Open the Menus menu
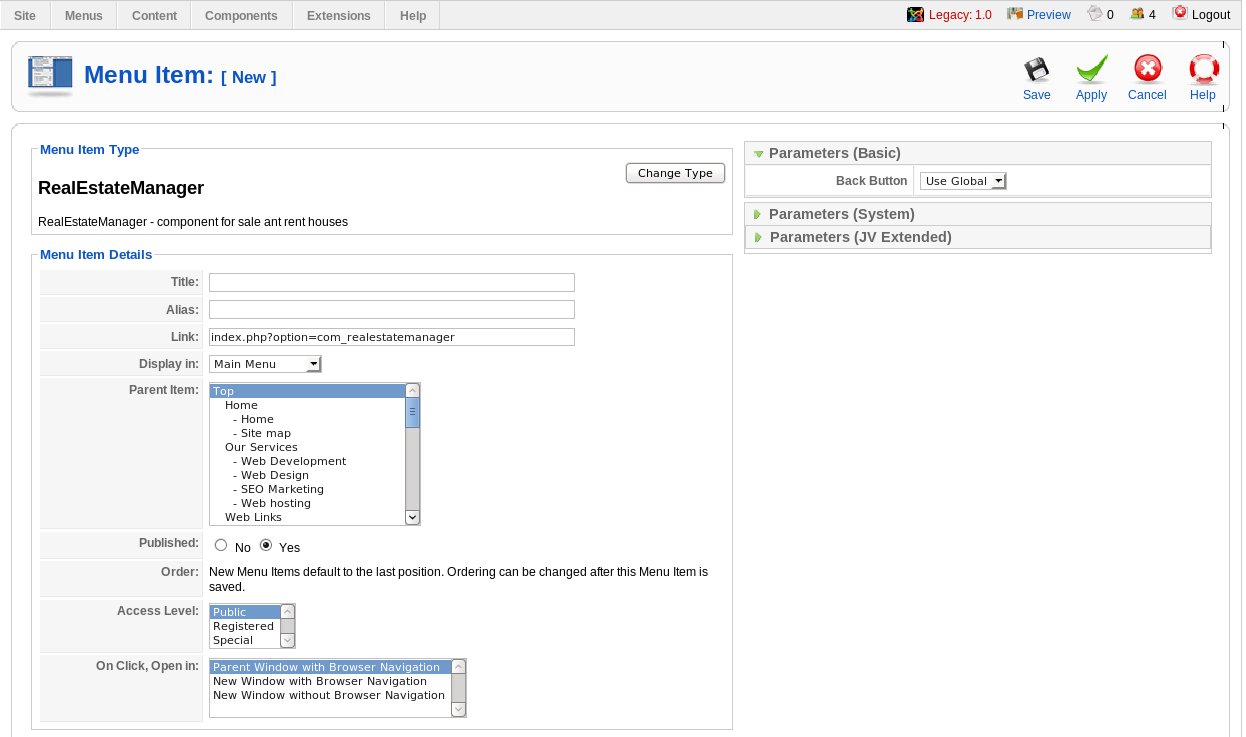 coord(83,15)
